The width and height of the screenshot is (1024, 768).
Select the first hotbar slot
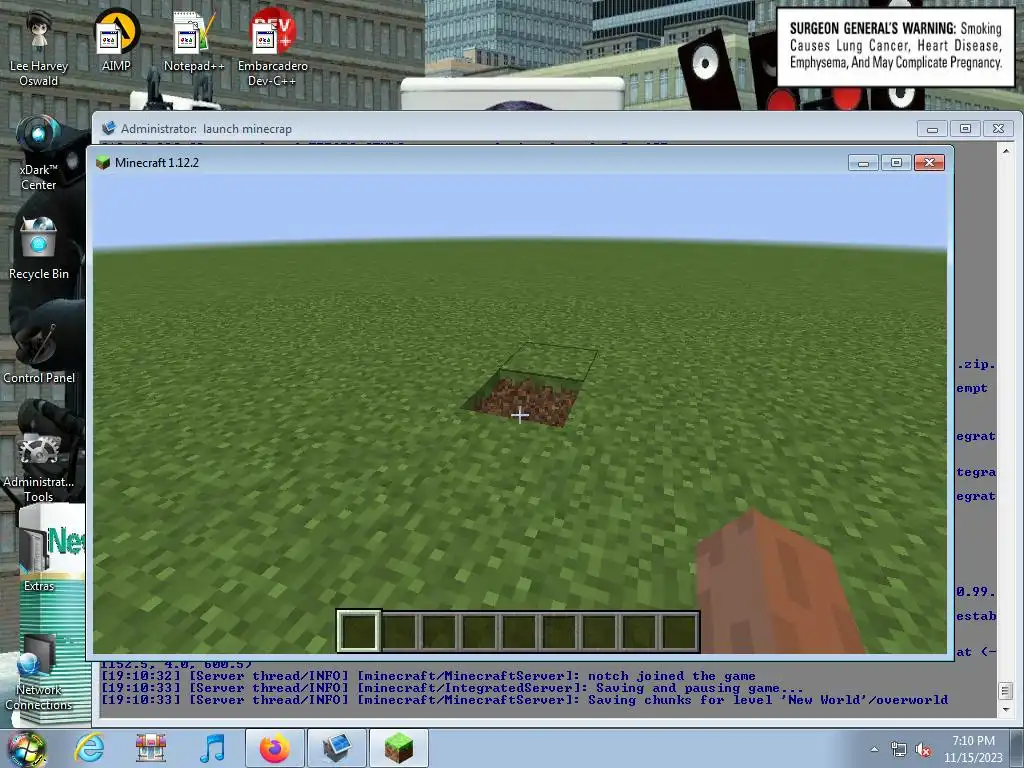359,632
